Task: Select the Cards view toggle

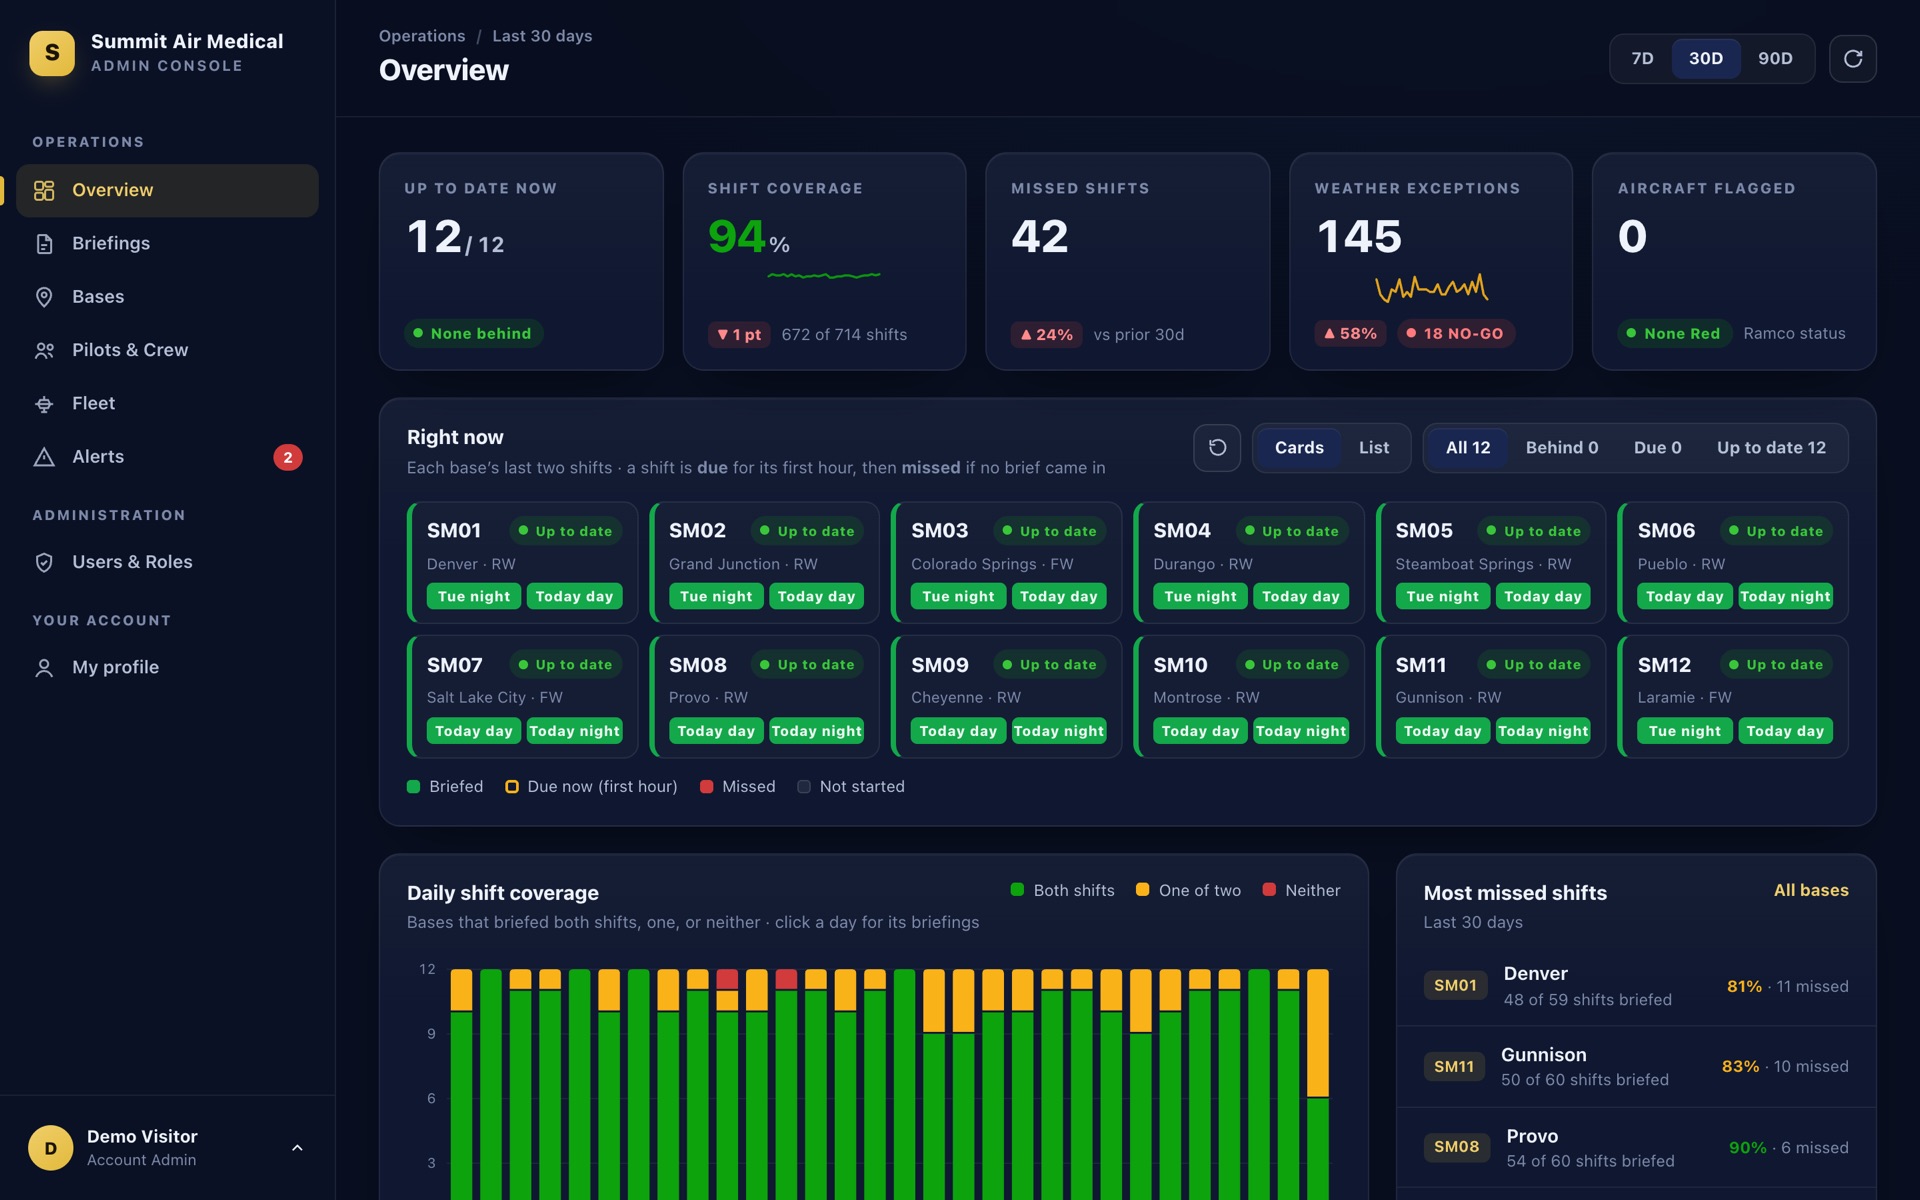Action: pos(1299,448)
